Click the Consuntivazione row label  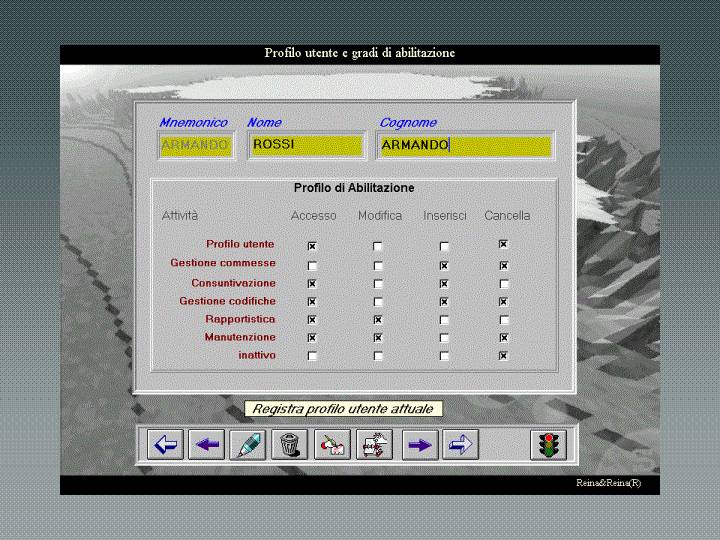(x=234, y=283)
